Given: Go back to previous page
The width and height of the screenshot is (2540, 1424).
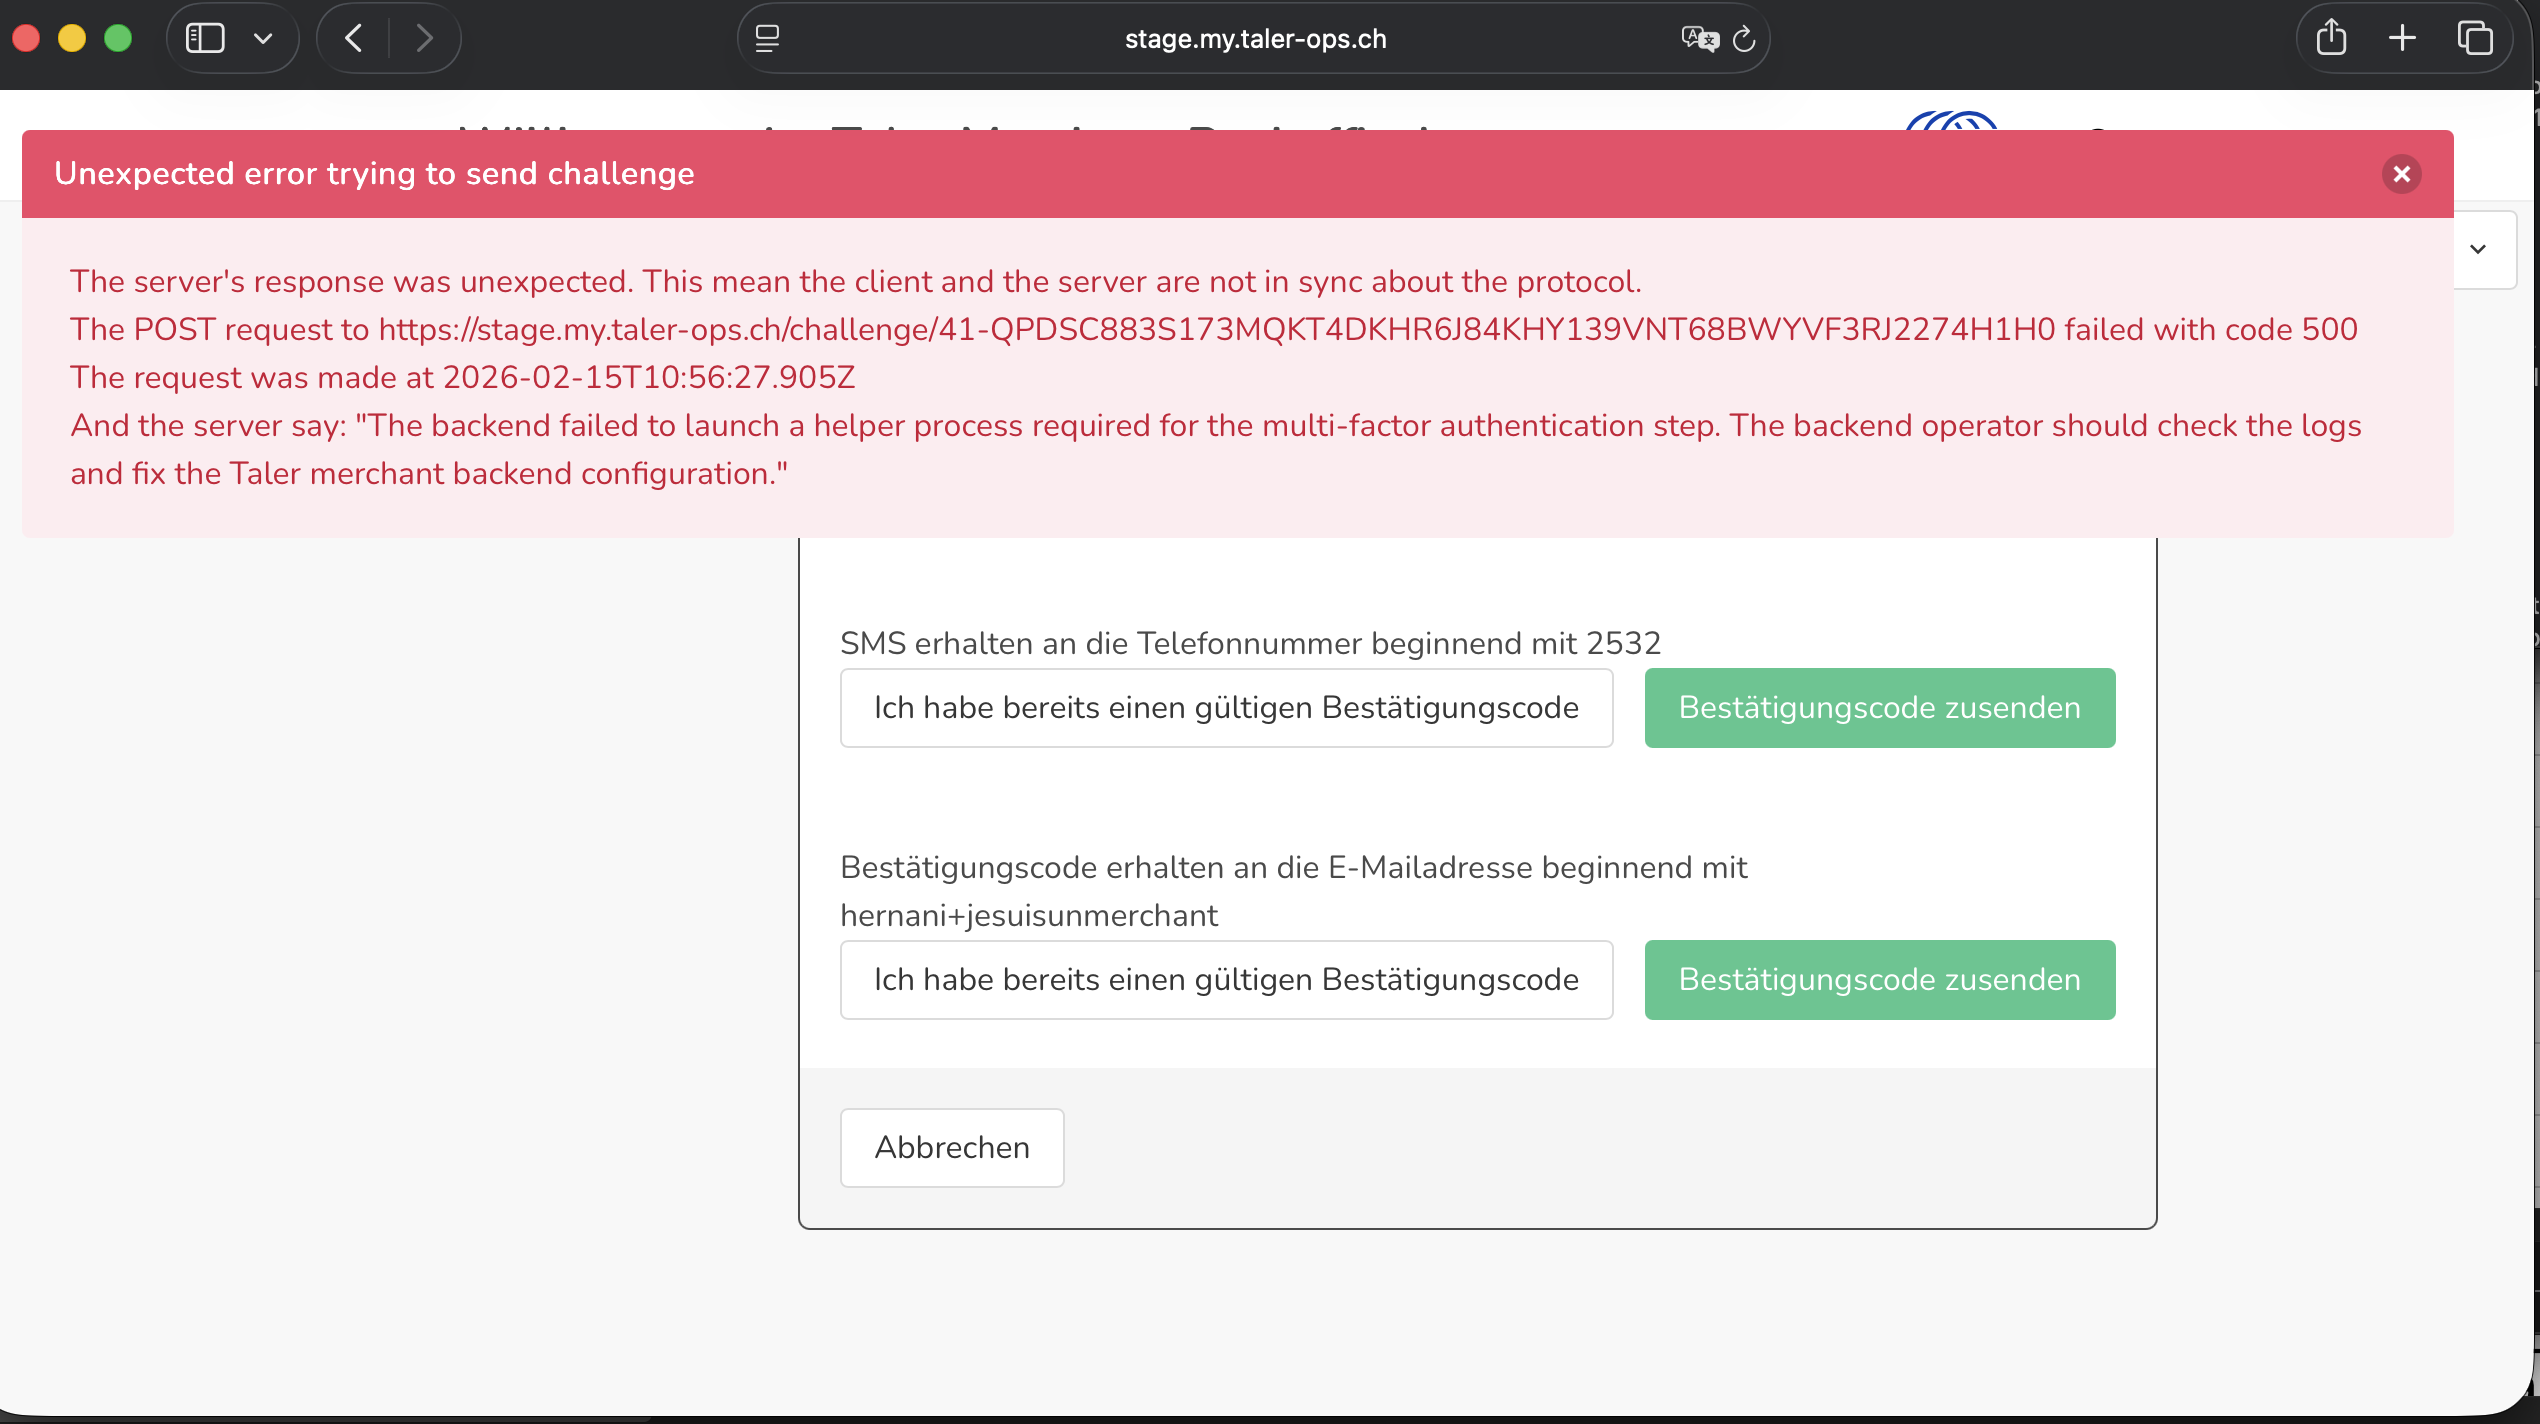Looking at the screenshot, I should (353, 39).
